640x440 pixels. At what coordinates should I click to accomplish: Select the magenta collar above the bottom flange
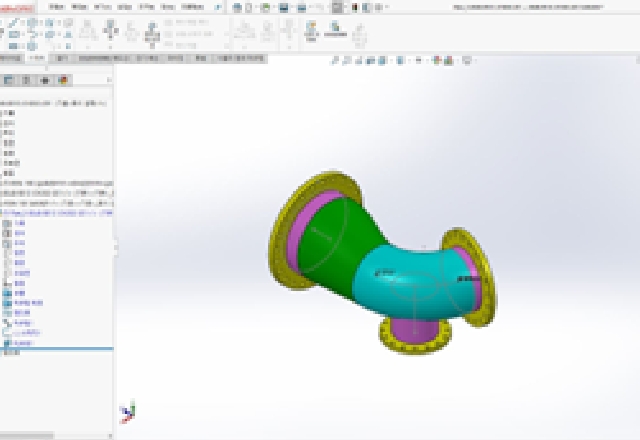coord(415,329)
